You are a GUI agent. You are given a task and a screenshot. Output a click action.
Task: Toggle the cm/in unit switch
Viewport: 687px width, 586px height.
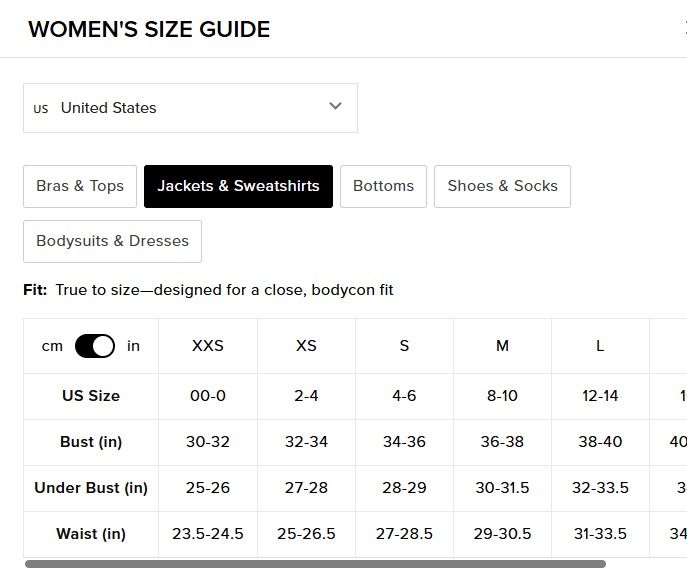click(x=95, y=346)
